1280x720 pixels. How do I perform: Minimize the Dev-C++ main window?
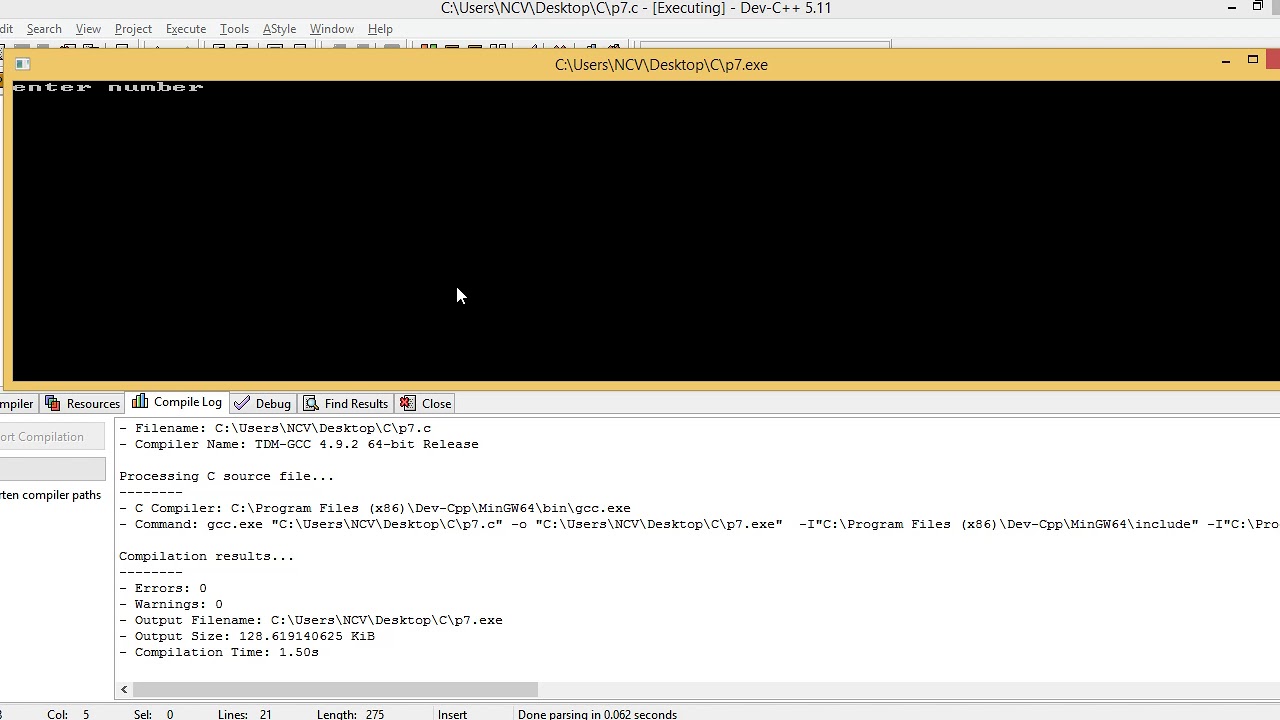1232,8
